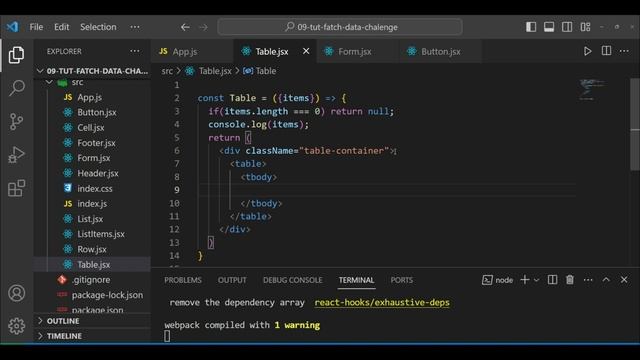Open editor More Actions ellipsis
The image size is (640, 360).
point(624,51)
